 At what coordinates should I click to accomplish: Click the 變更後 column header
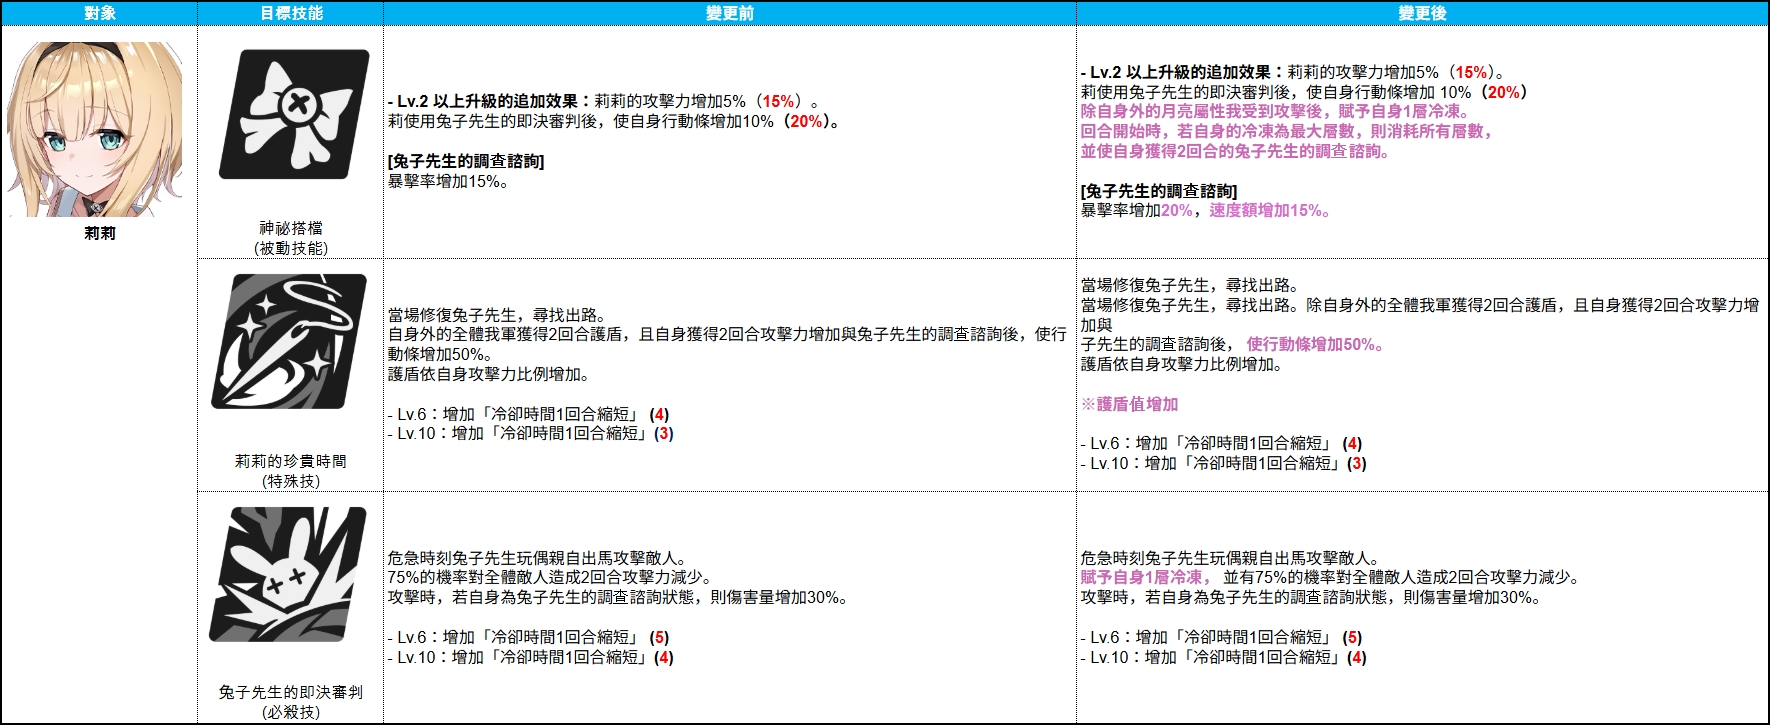1422,13
